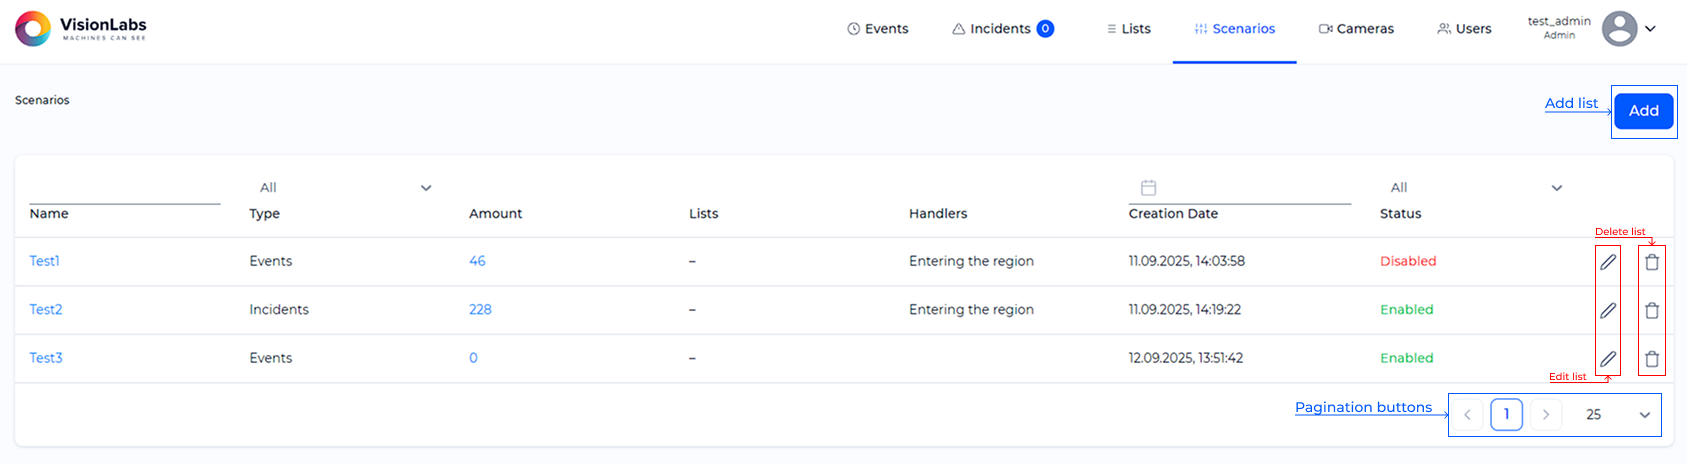Expand the Status filter dropdown
Viewport: 1687px width, 464px height.
(x=1556, y=188)
